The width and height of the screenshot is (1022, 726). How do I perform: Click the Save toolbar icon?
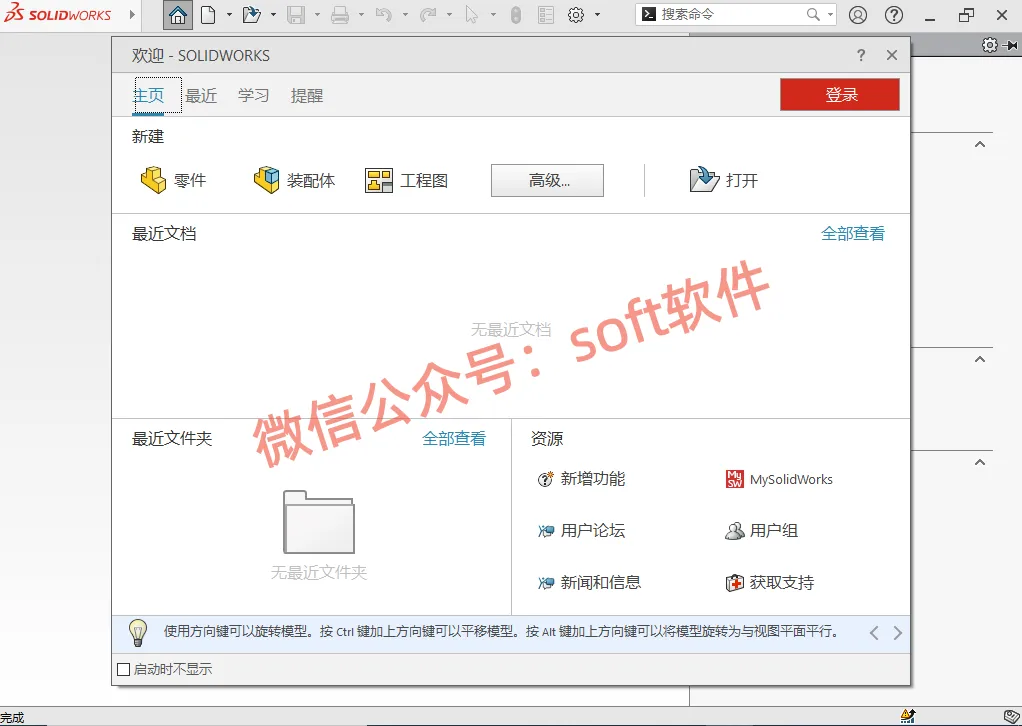pos(296,14)
